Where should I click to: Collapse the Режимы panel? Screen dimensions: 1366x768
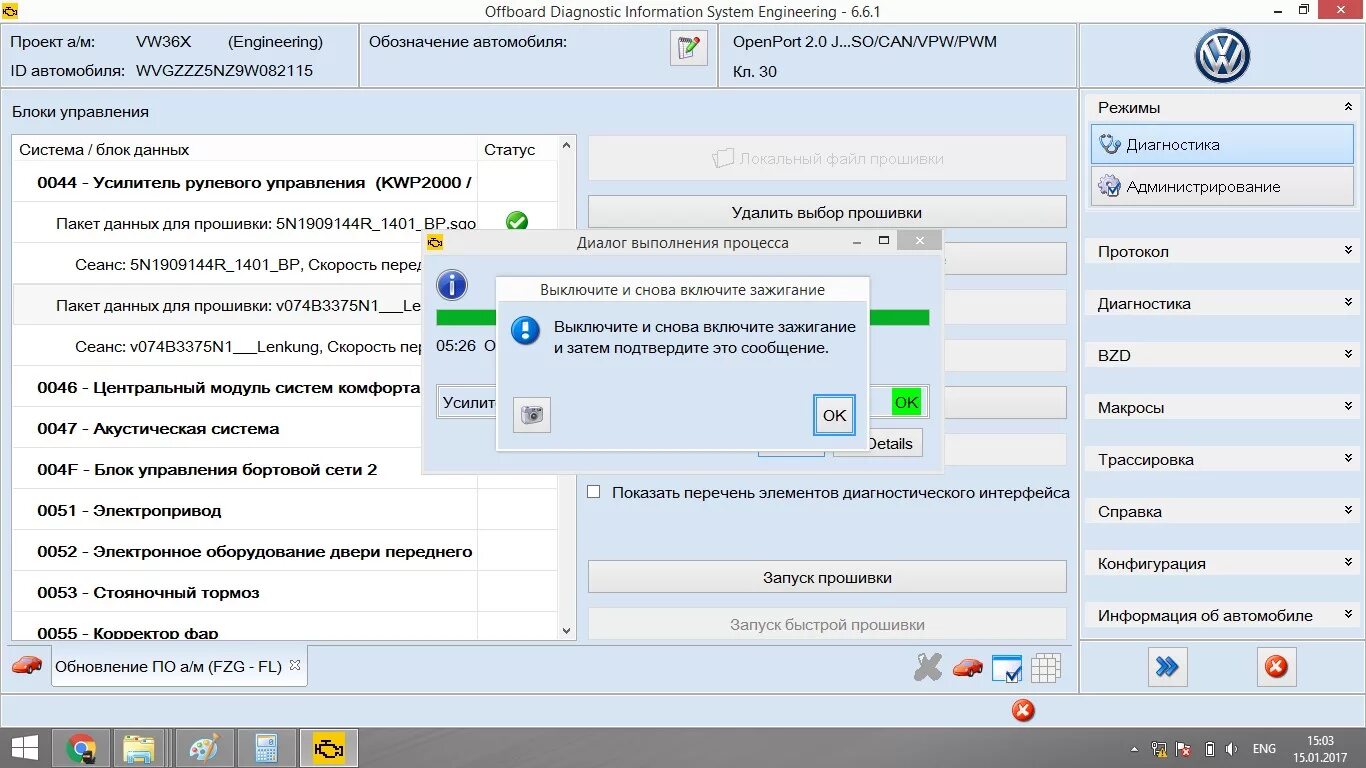[x=1348, y=107]
